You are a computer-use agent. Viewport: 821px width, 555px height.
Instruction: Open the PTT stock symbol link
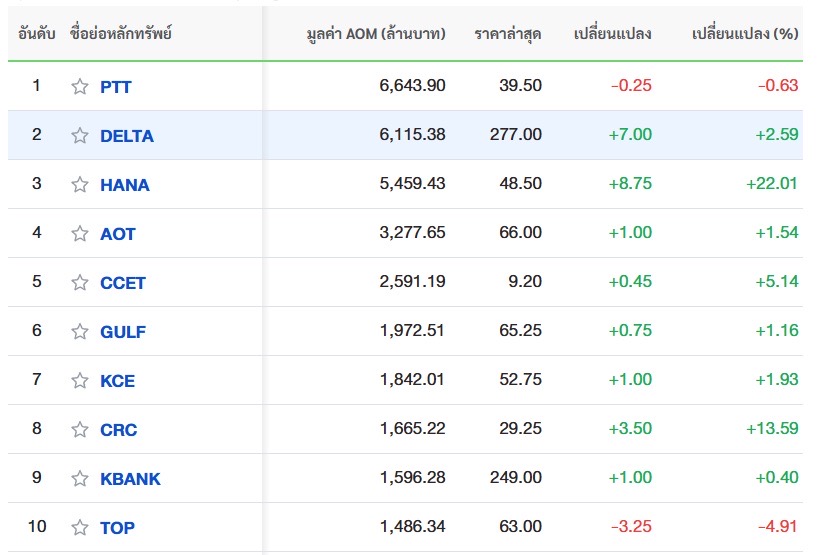115,86
